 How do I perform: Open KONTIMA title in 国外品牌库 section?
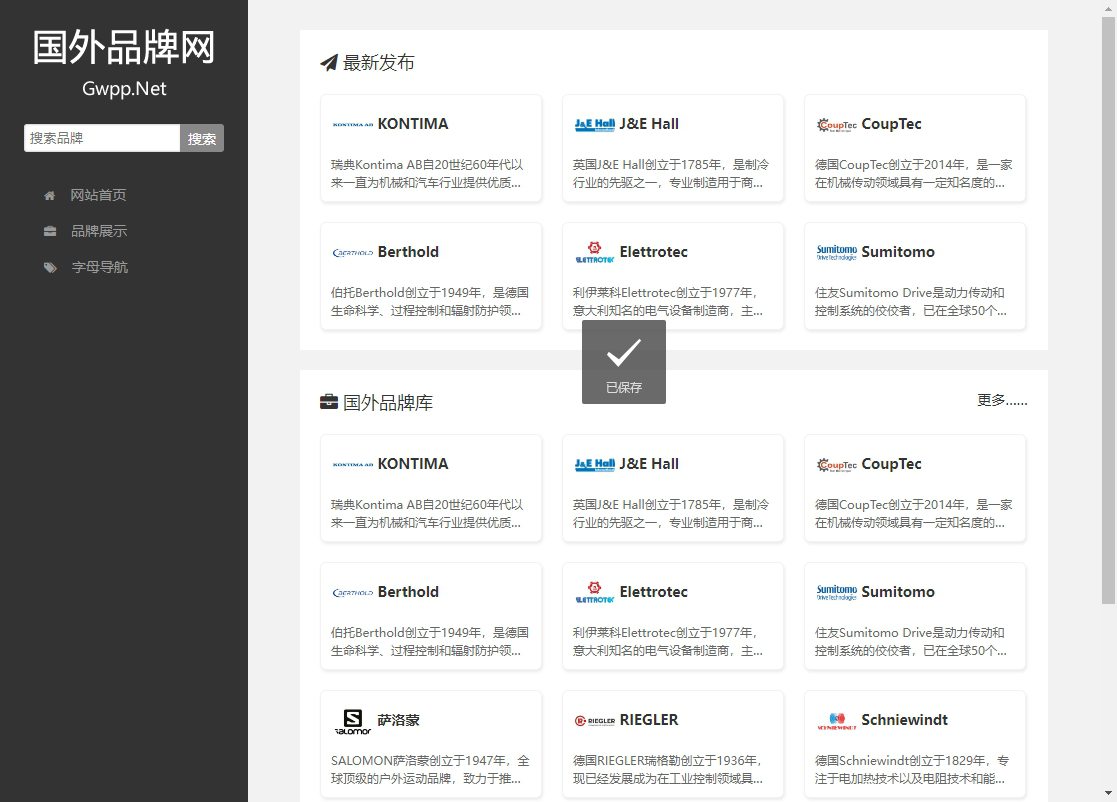412,464
